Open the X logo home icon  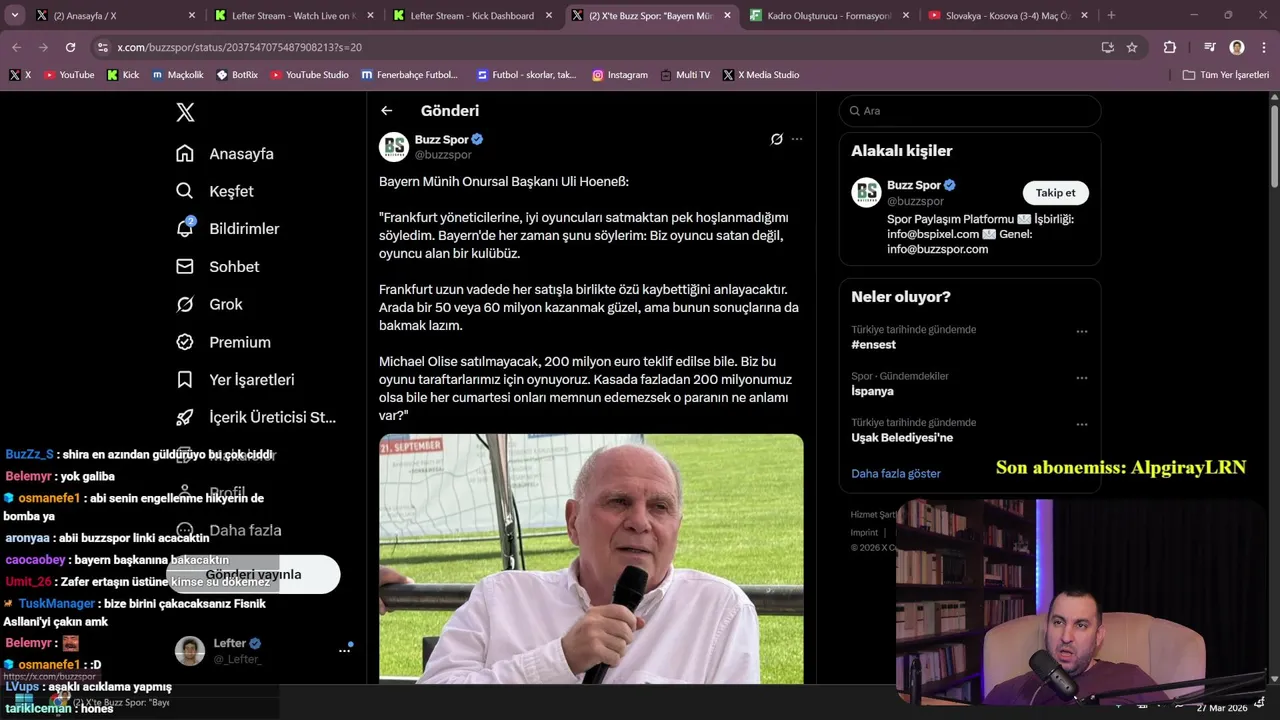pyautogui.click(x=185, y=112)
